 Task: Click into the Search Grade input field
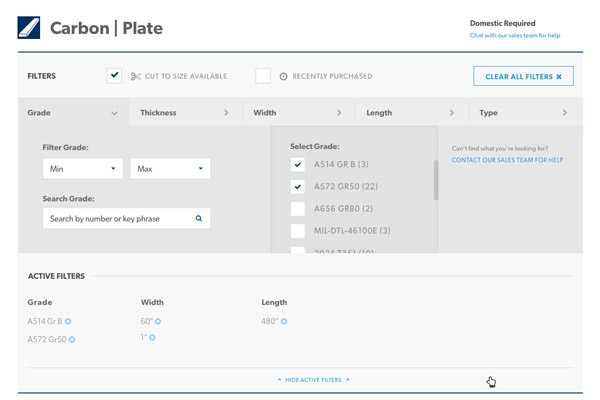pos(126,218)
